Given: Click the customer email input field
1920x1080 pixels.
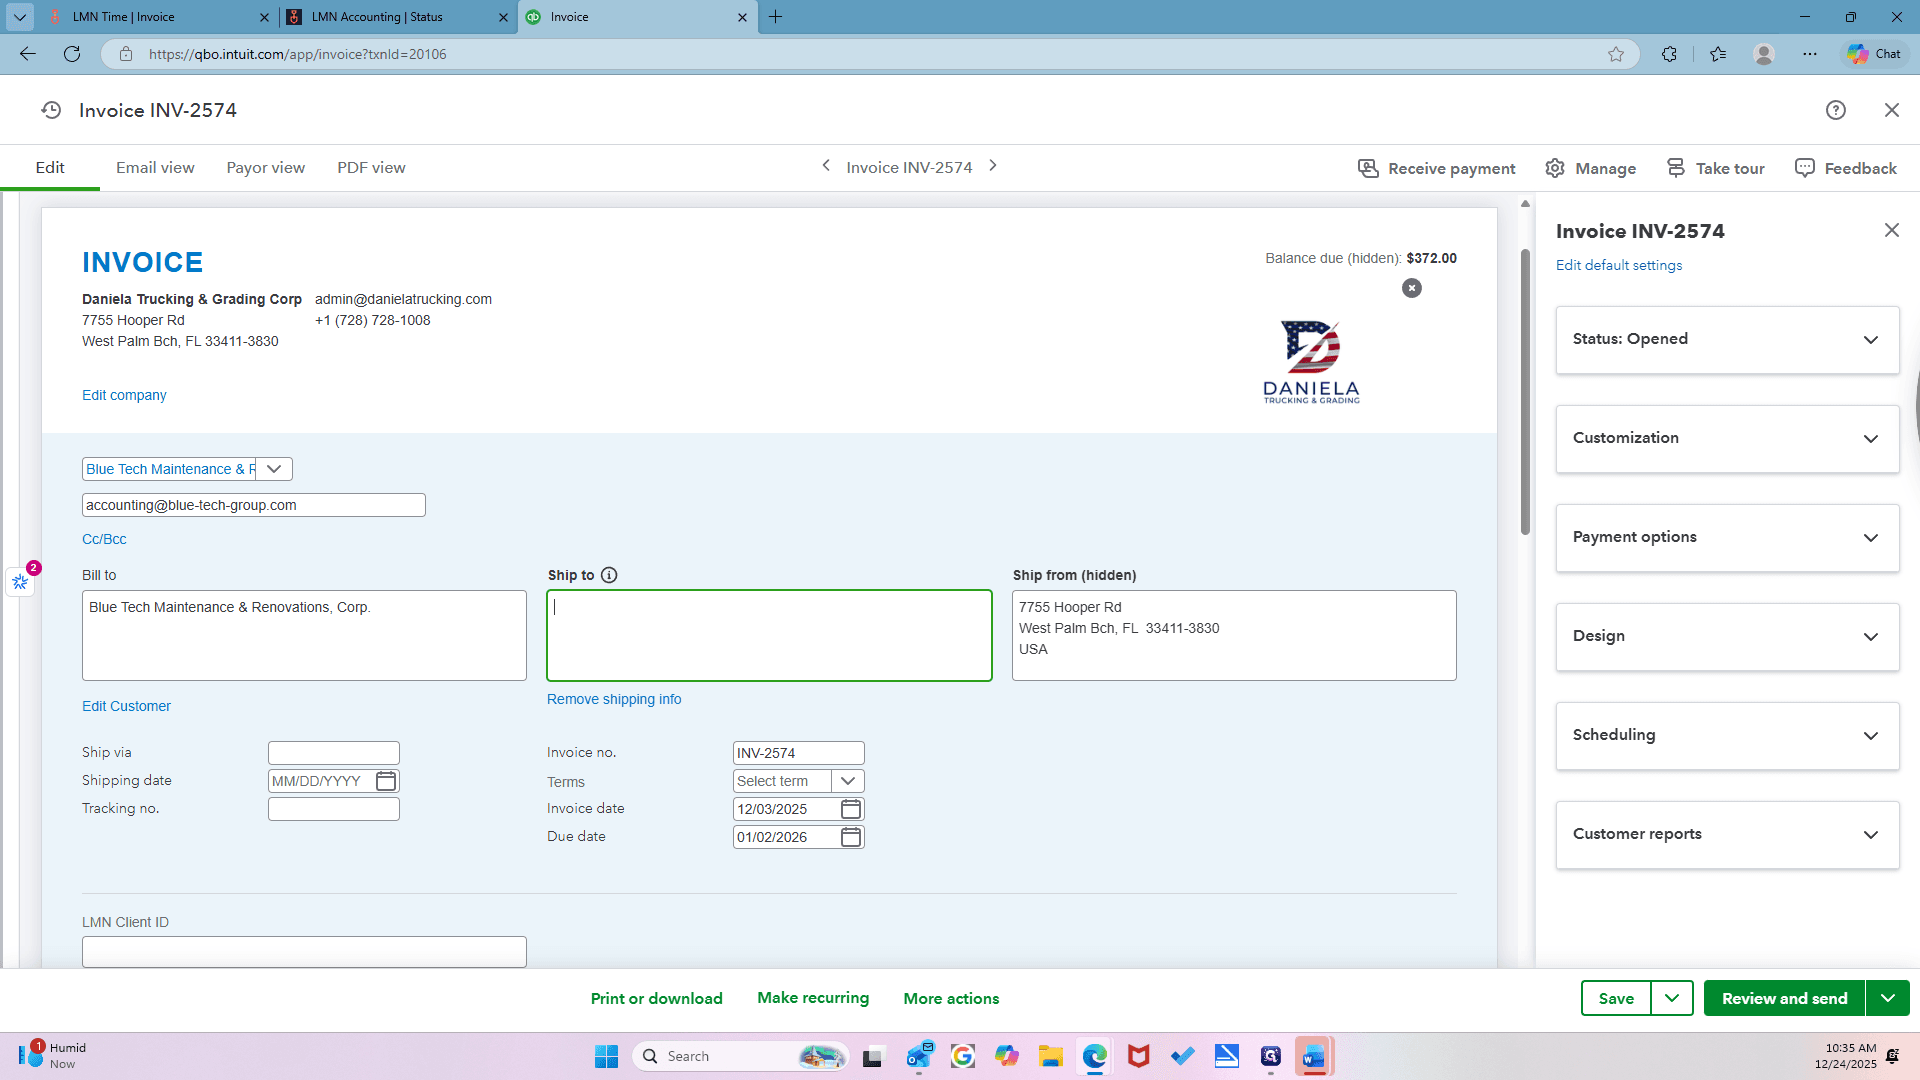Looking at the screenshot, I should point(254,505).
